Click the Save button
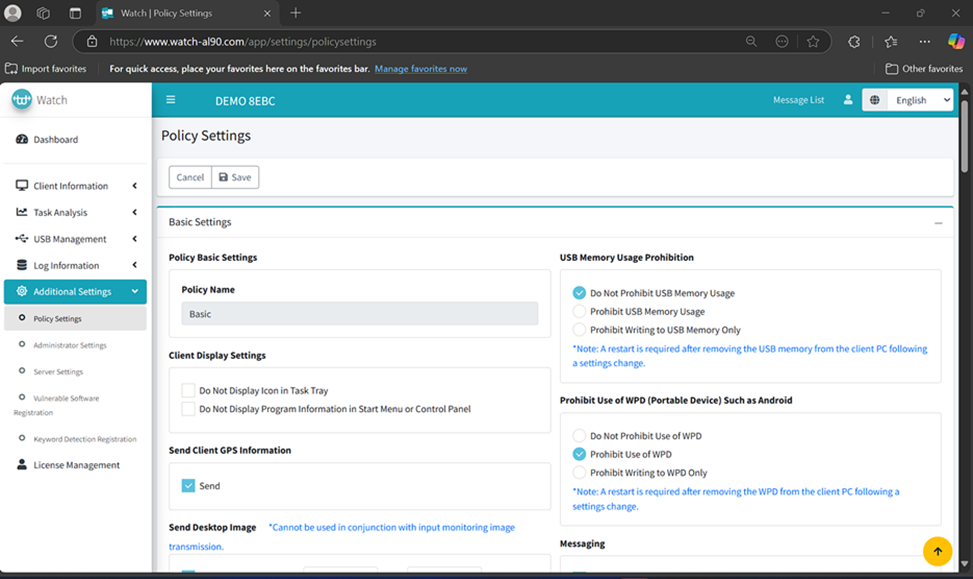This screenshot has height=579, width=973. pos(235,177)
